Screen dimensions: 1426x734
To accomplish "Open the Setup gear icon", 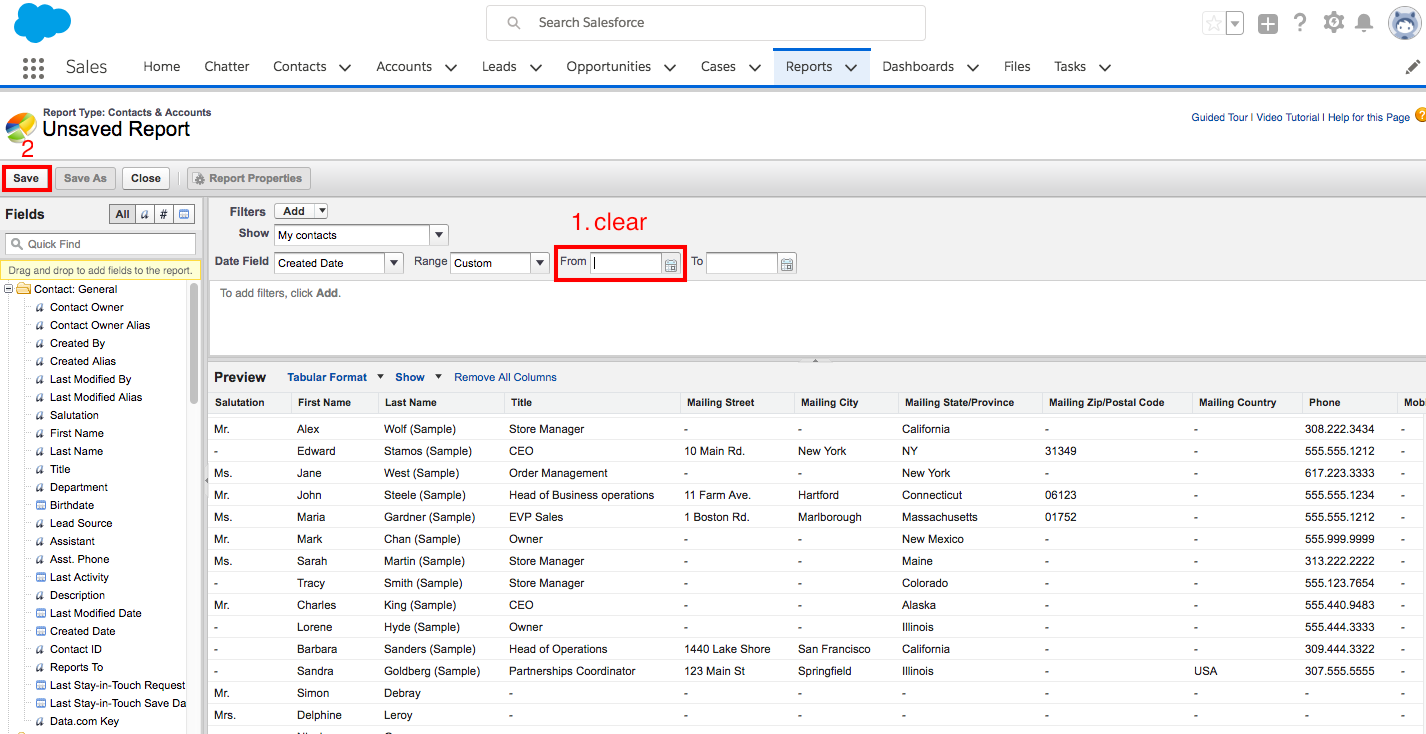I will 1333,22.
